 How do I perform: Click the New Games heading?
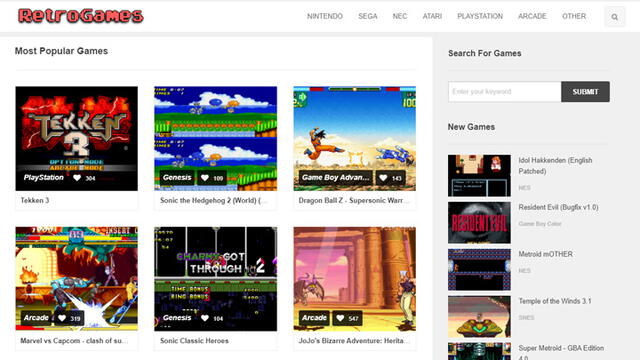tap(471, 127)
